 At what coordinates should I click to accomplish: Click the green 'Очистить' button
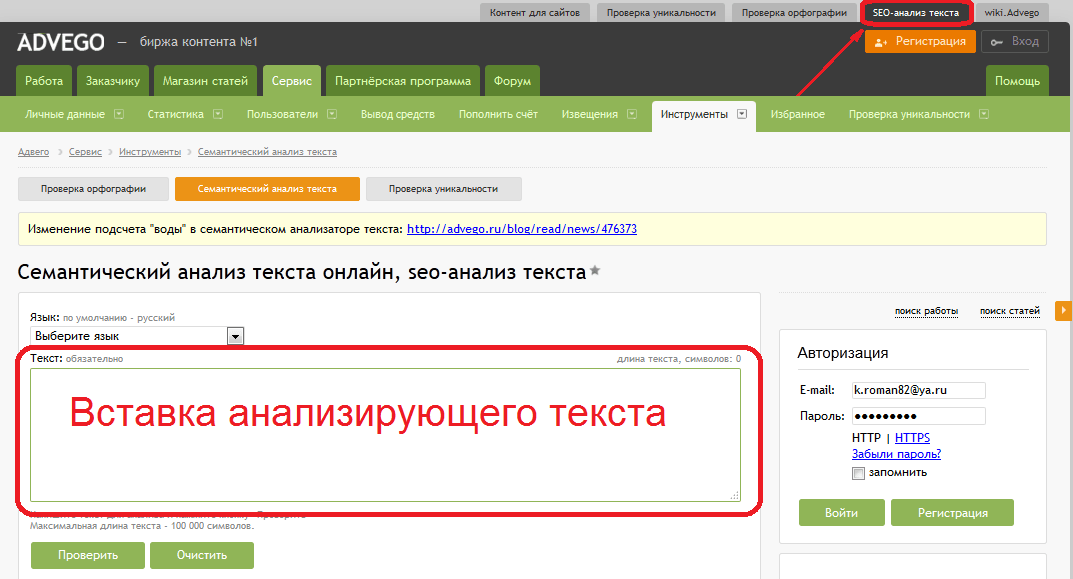pos(202,555)
